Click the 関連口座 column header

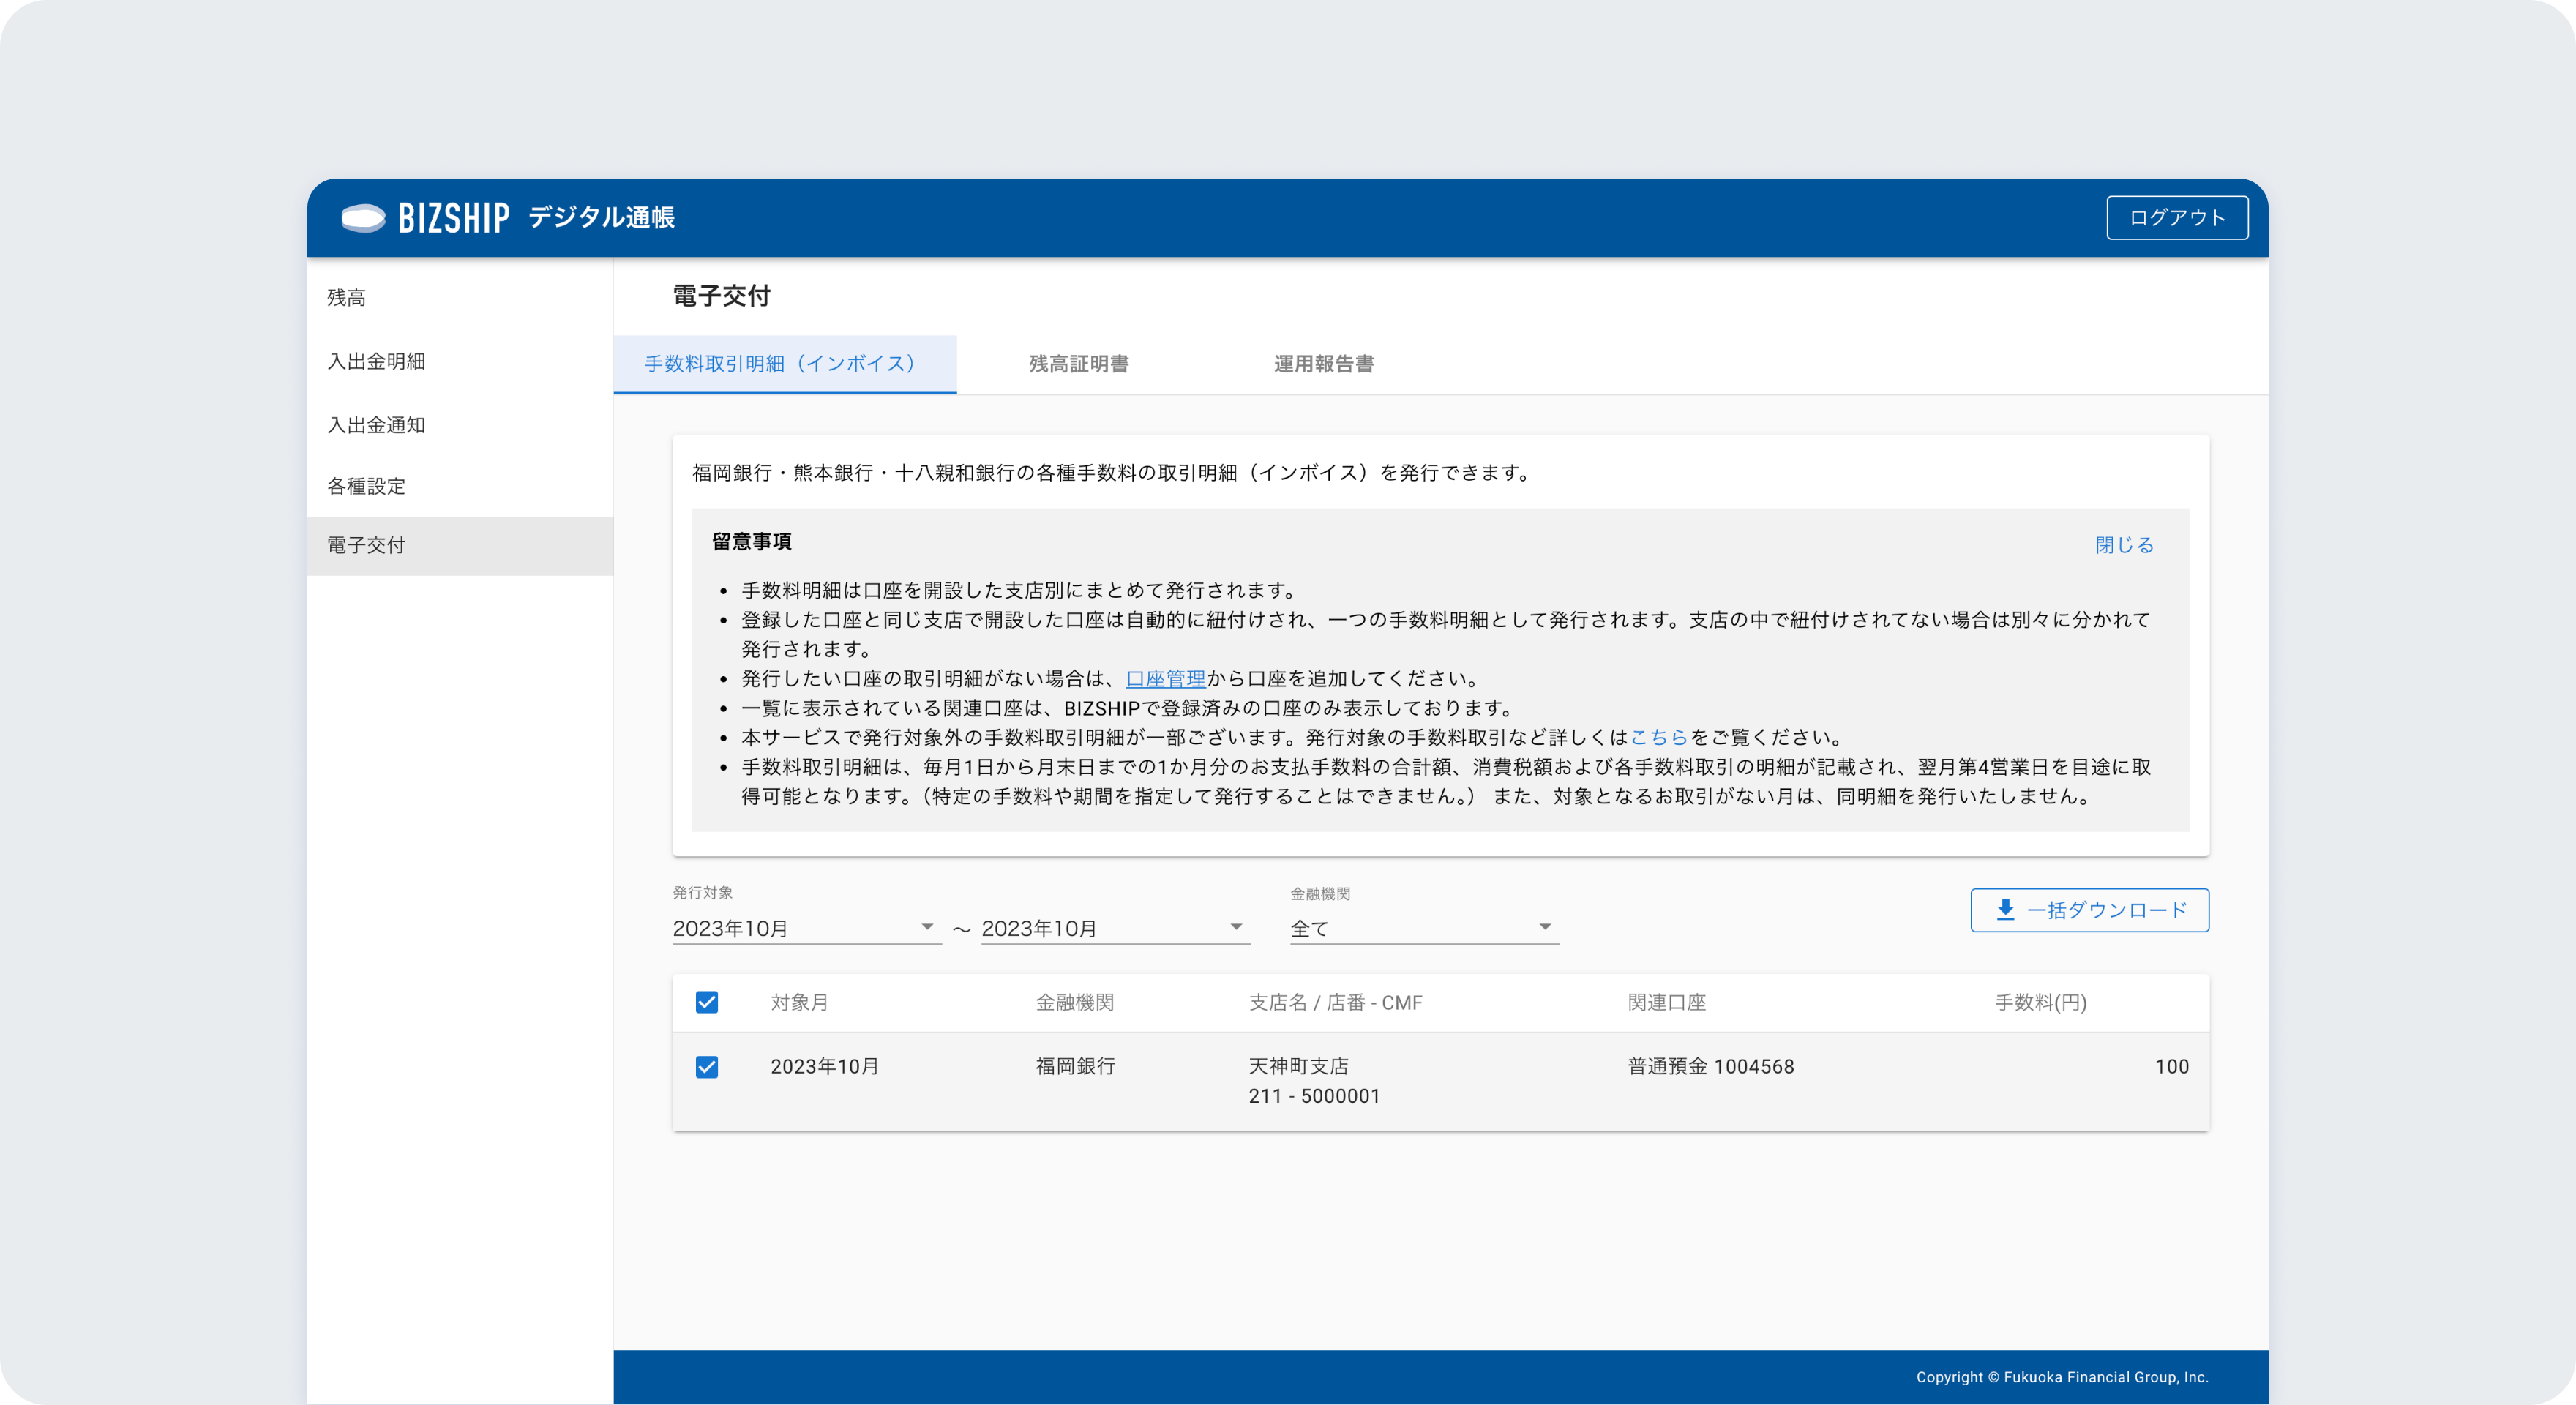(x=1666, y=1002)
